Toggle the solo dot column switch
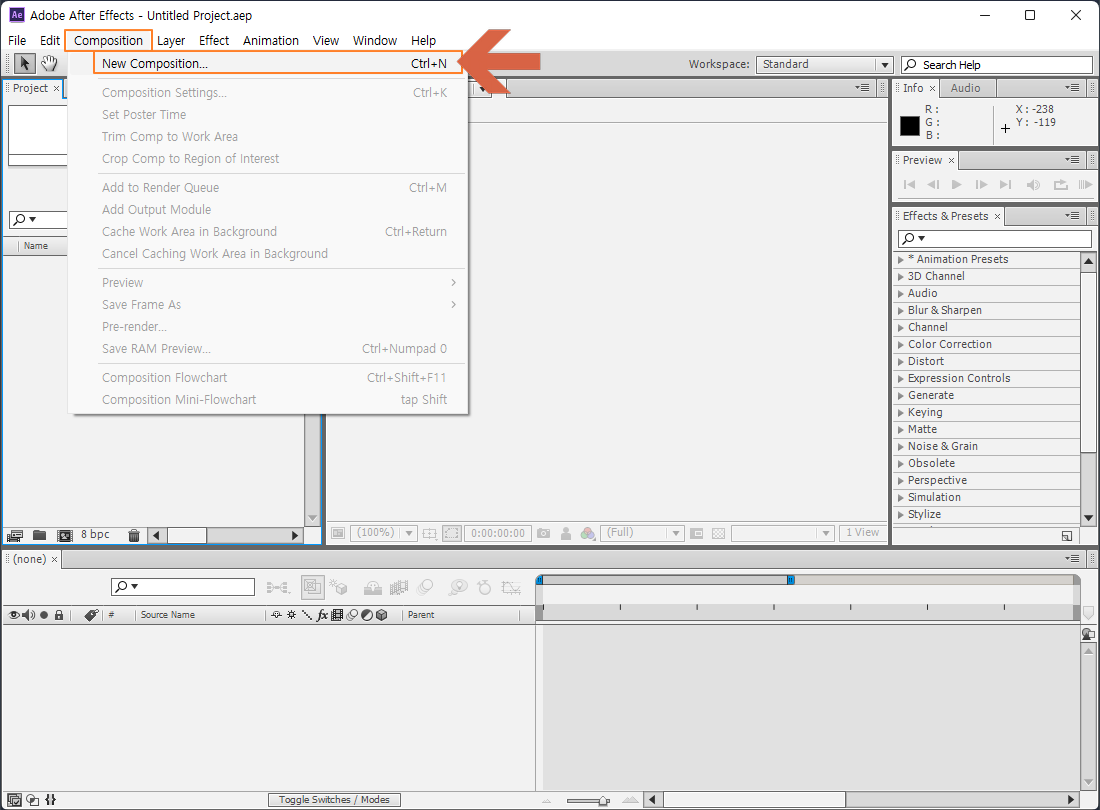1100x810 pixels. pos(44,615)
